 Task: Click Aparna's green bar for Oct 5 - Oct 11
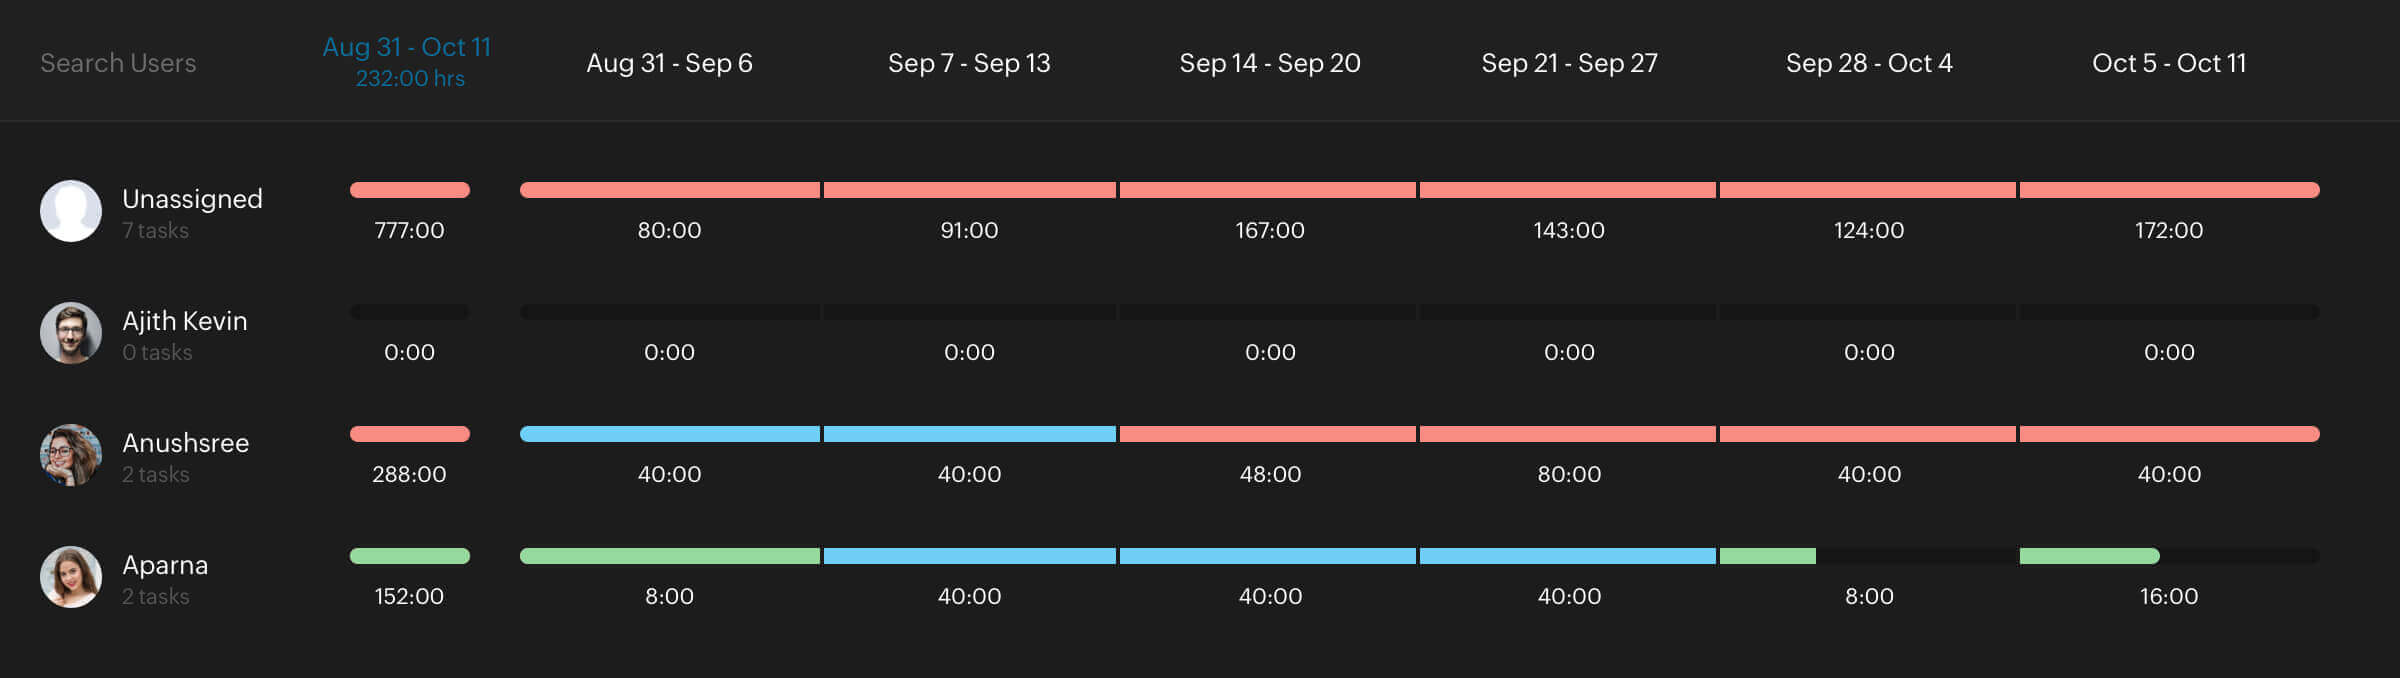tap(2089, 556)
